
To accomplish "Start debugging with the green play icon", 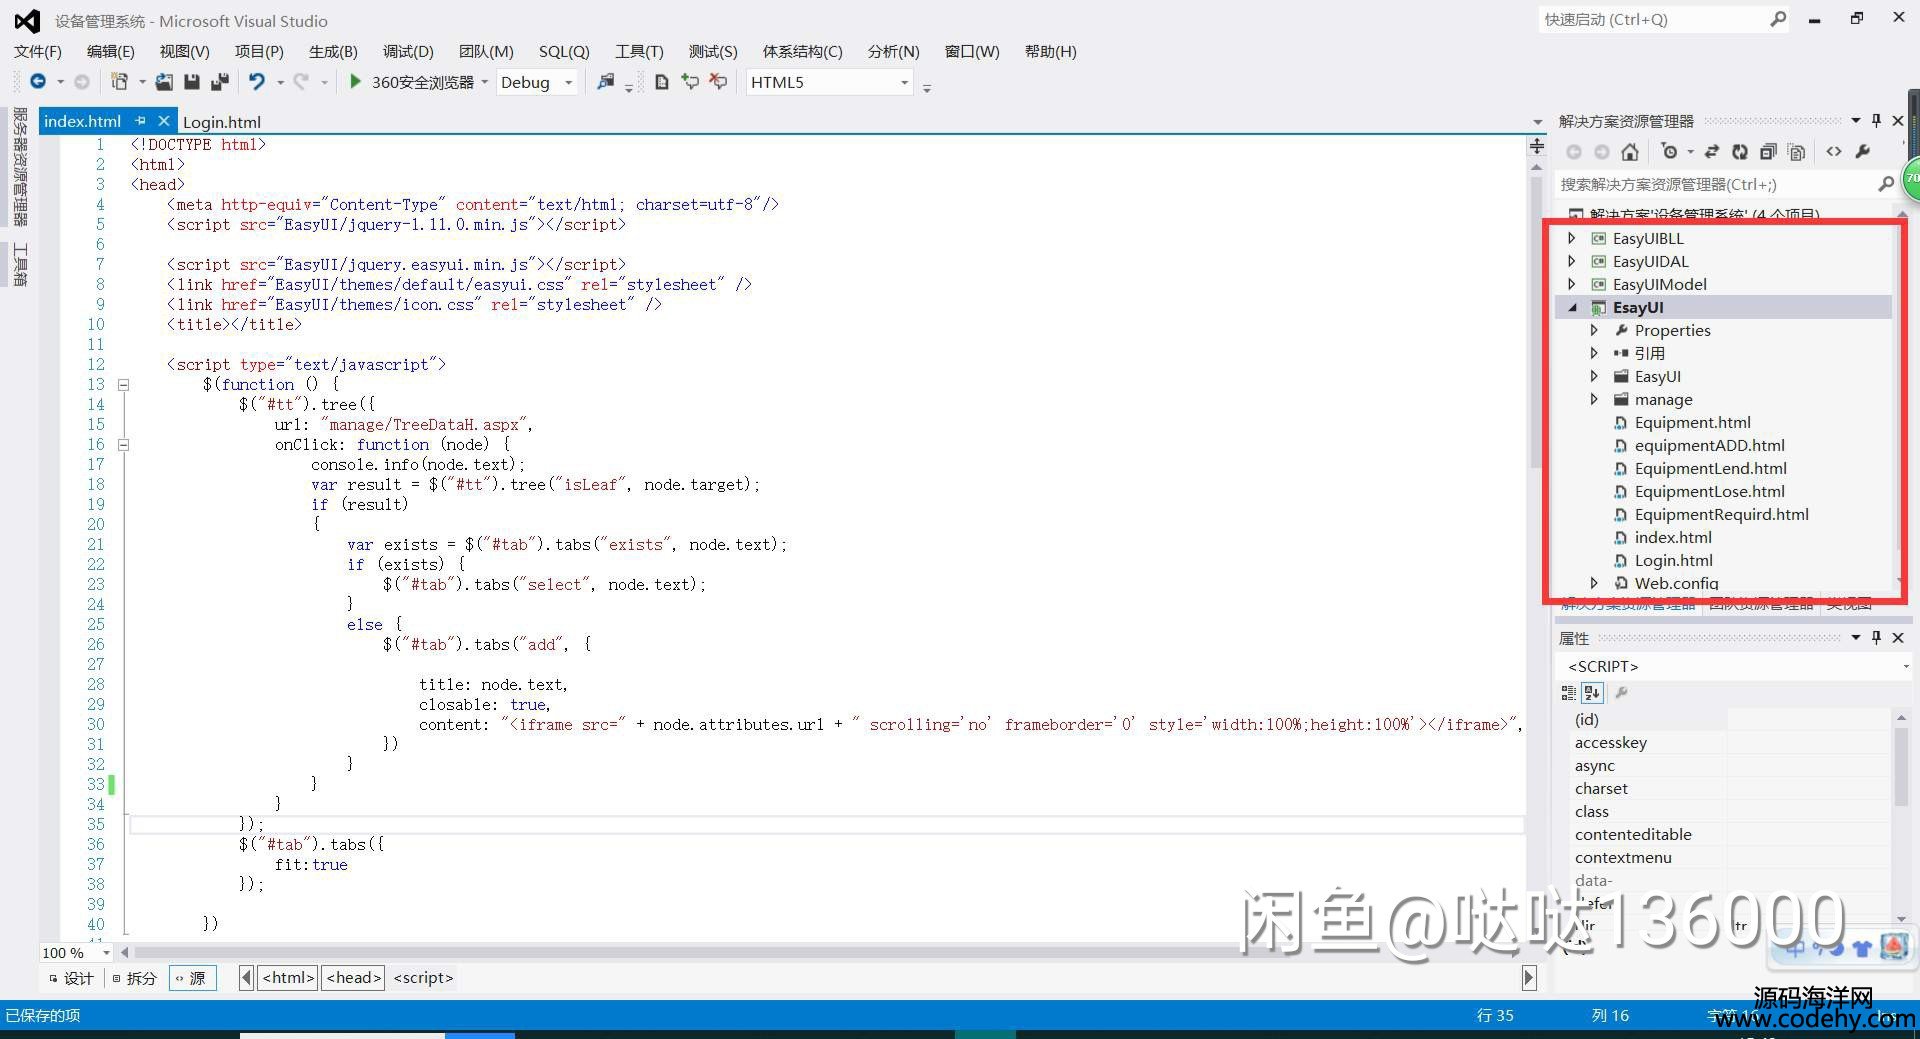I will coord(355,82).
